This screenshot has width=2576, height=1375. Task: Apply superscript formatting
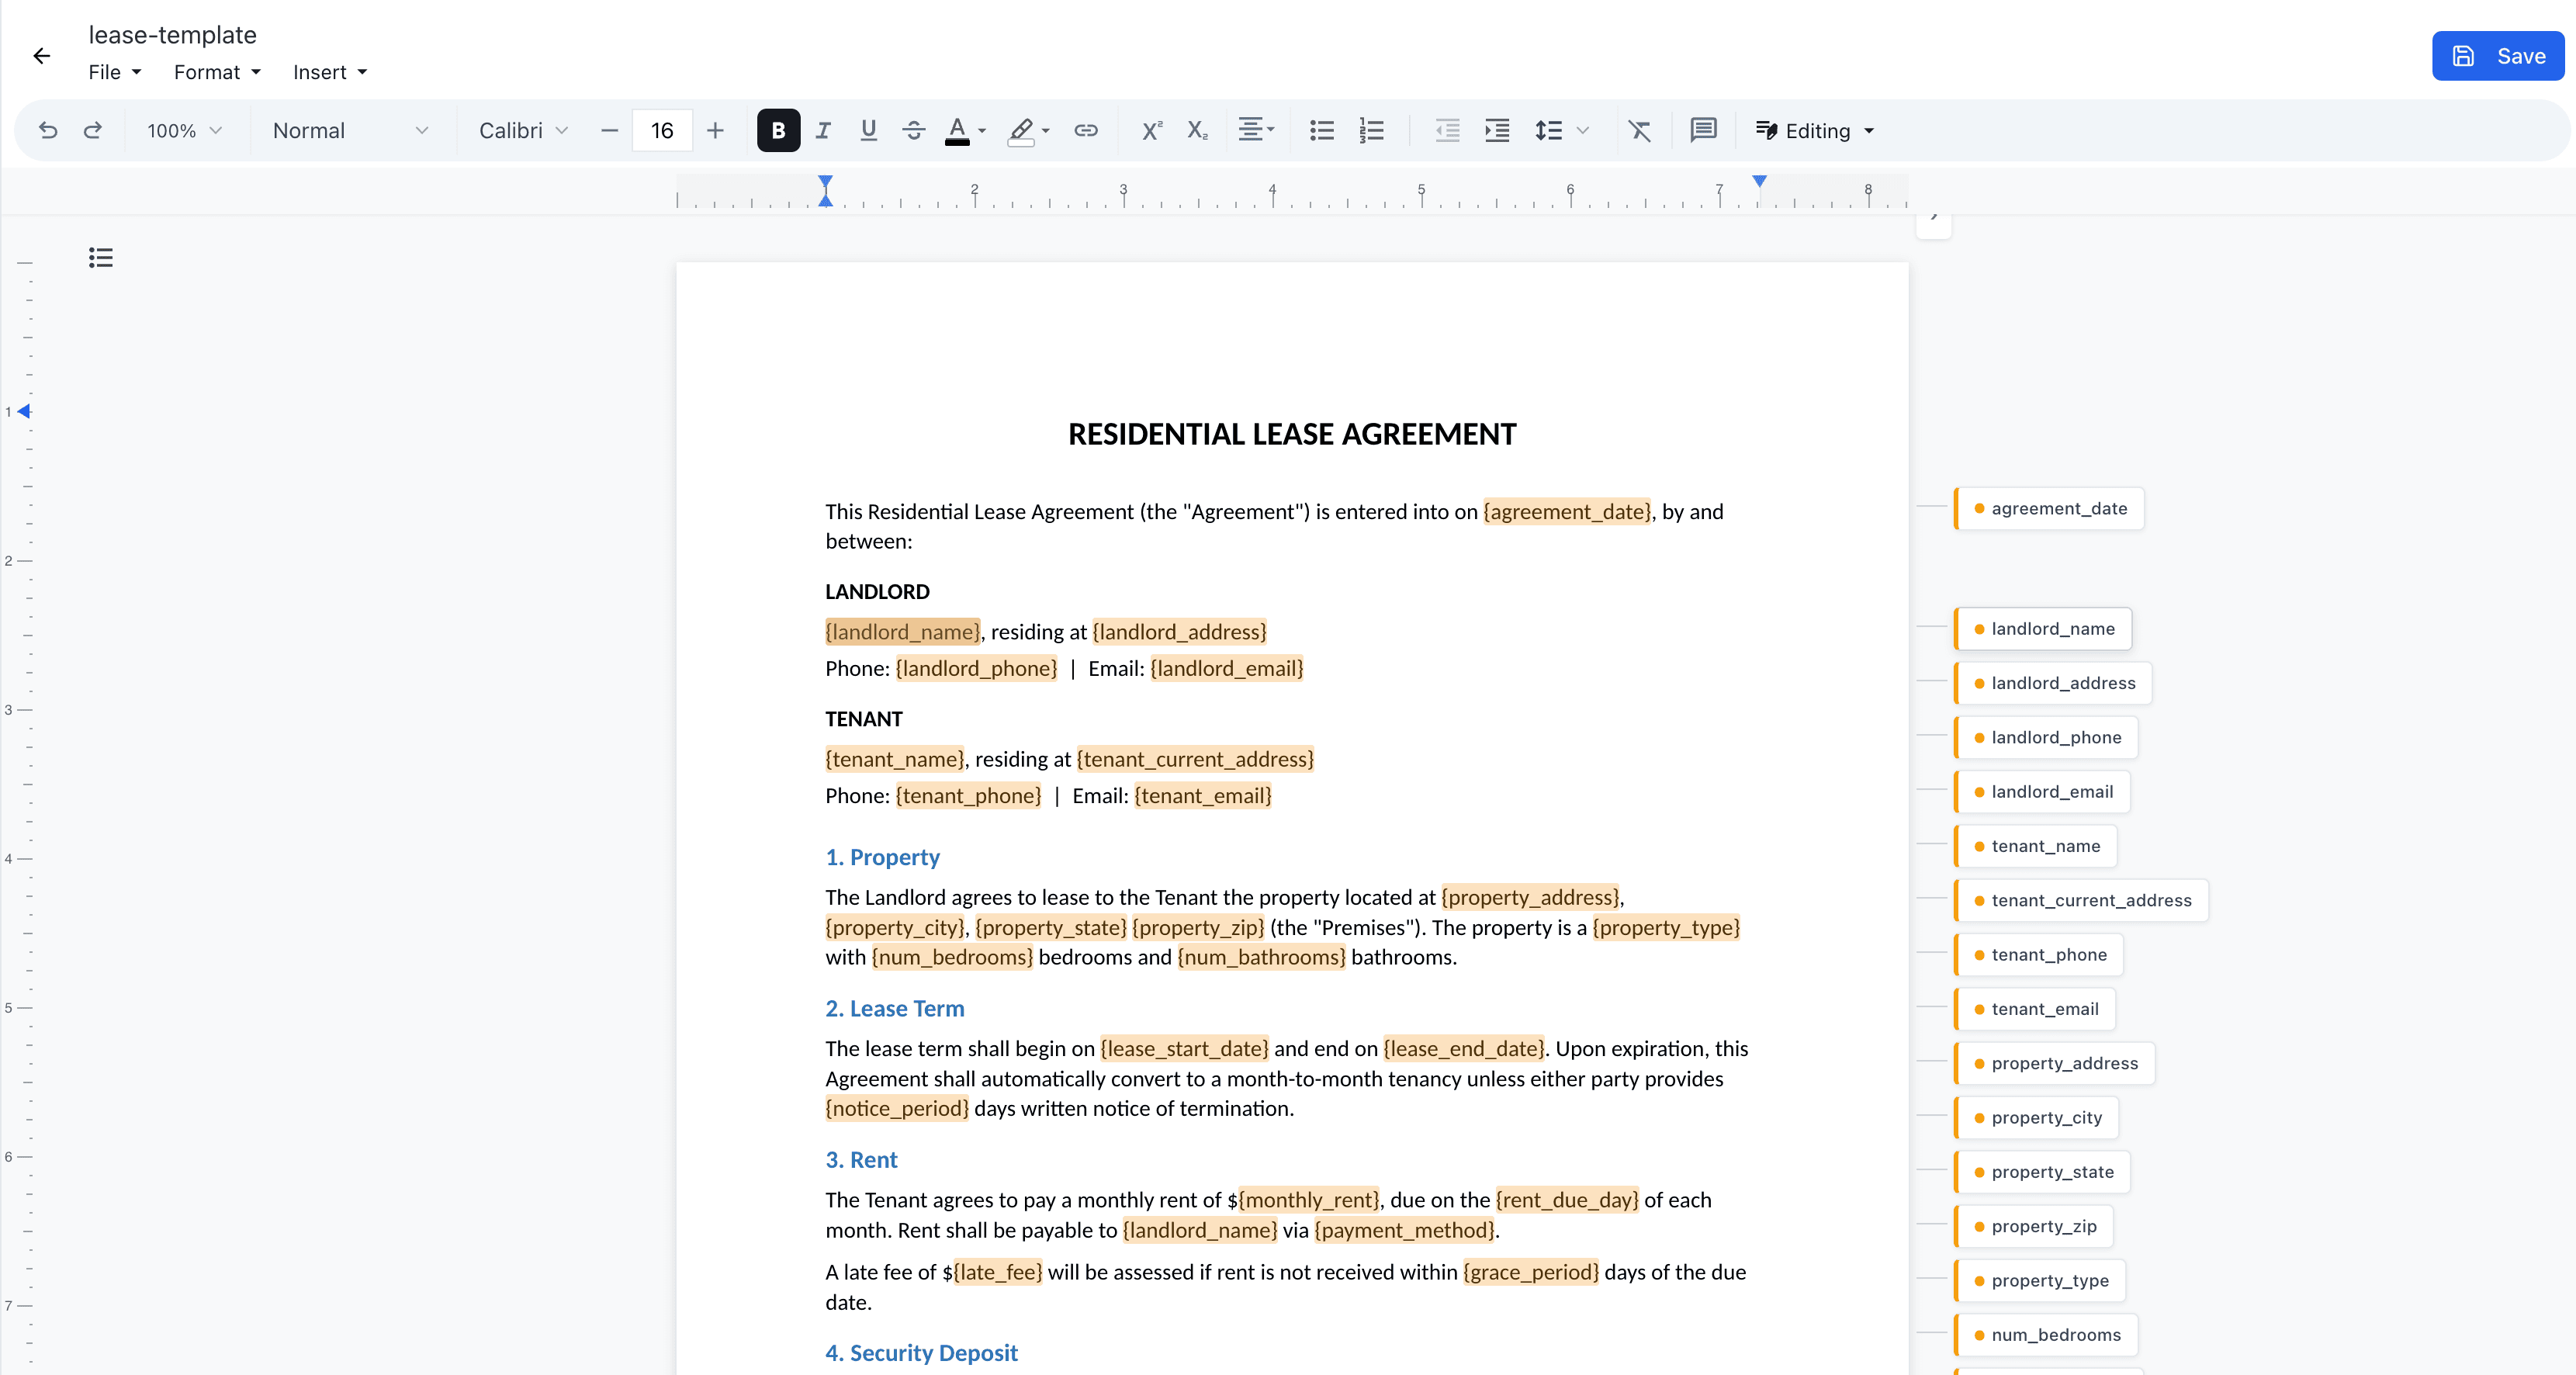pos(1151,130)
